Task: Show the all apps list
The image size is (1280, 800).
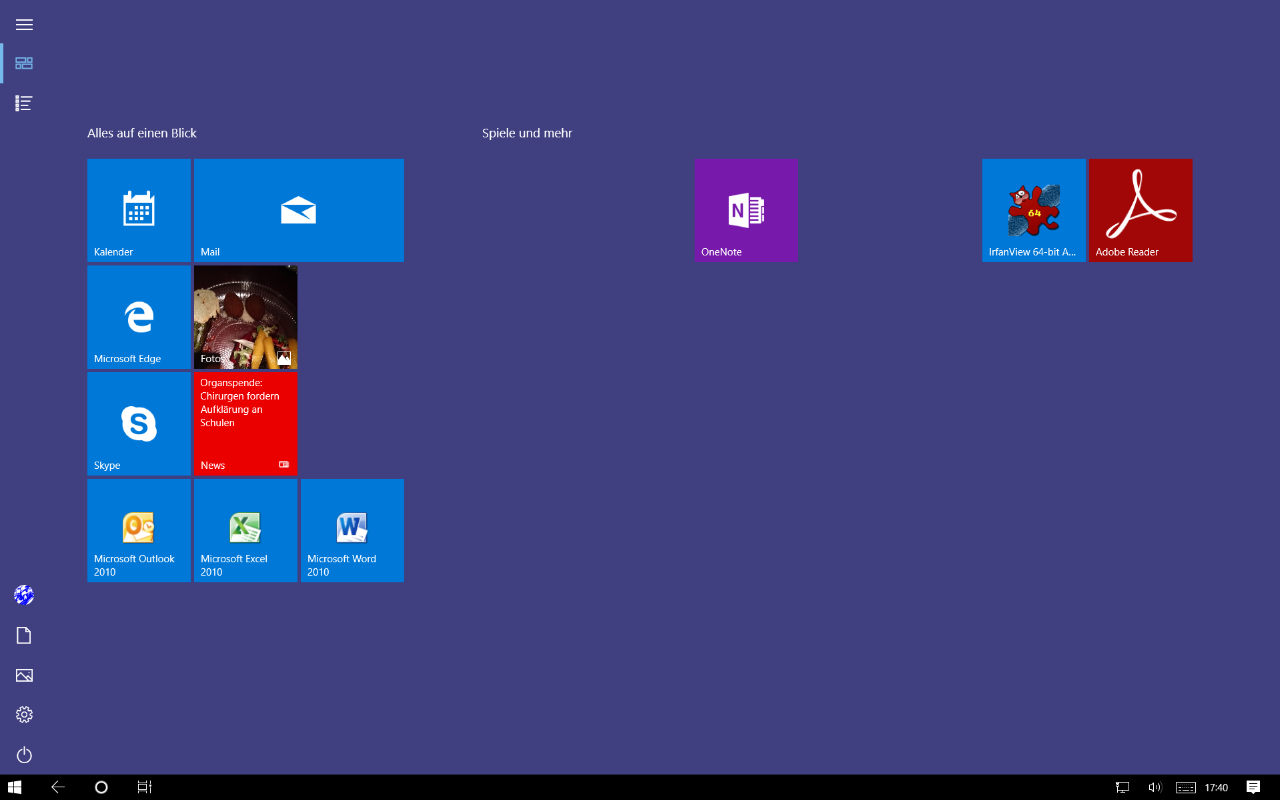Action: coord(24,103)
